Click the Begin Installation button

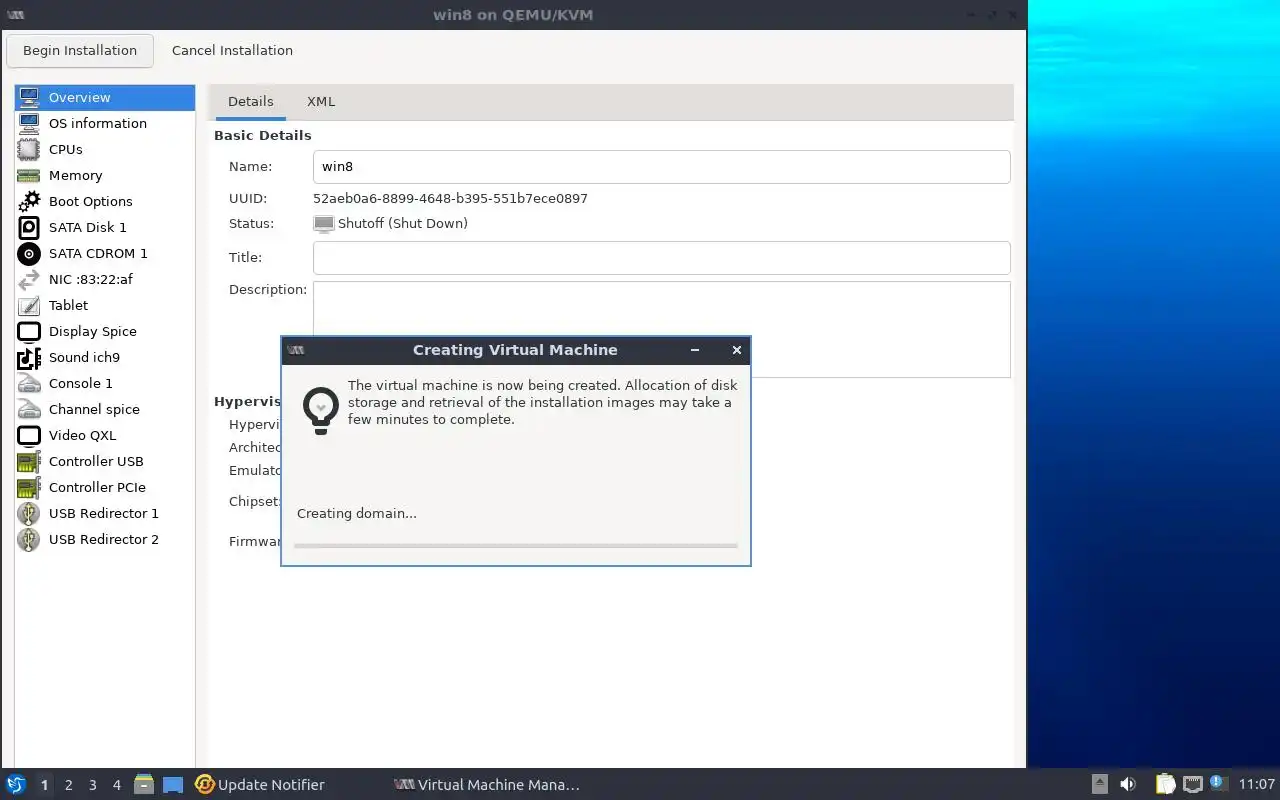pyautogui.click(x=80, y=50)
